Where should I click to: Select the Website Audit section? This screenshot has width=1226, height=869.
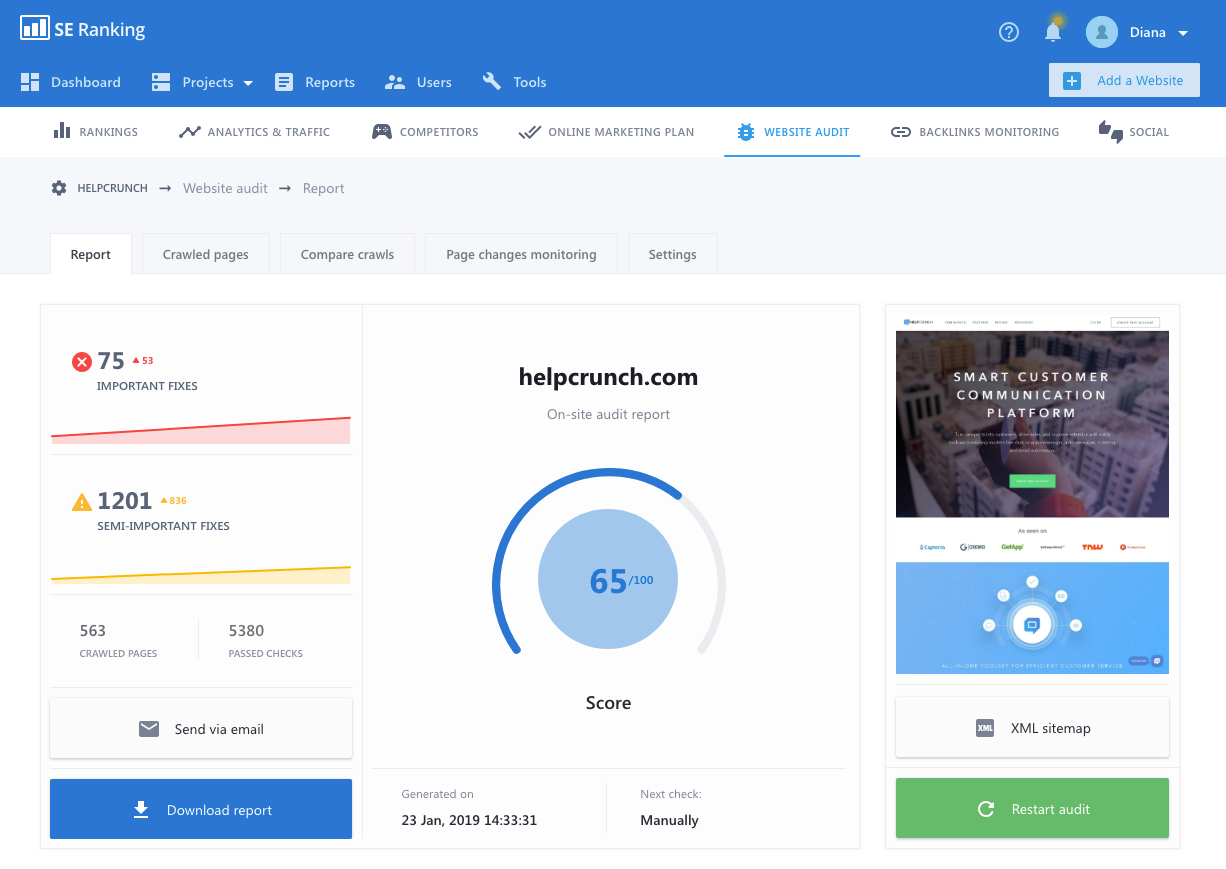(x=792, y=132)
